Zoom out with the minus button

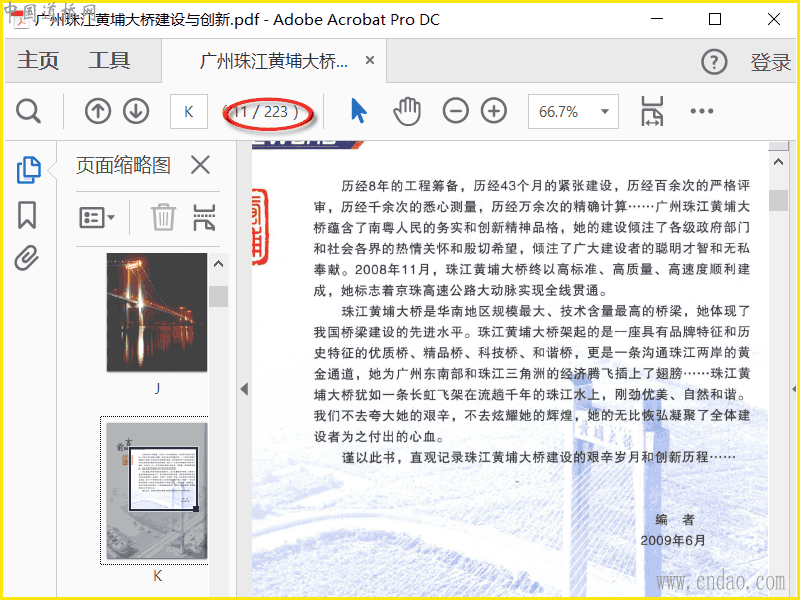coord(456,111)
